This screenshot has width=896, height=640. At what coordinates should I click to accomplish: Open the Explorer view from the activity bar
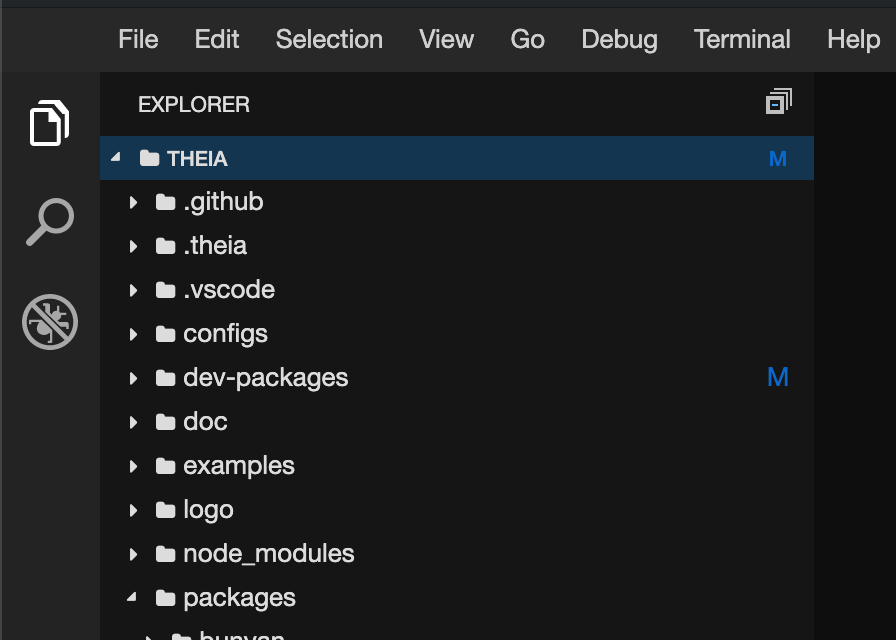tap(48, 122)
